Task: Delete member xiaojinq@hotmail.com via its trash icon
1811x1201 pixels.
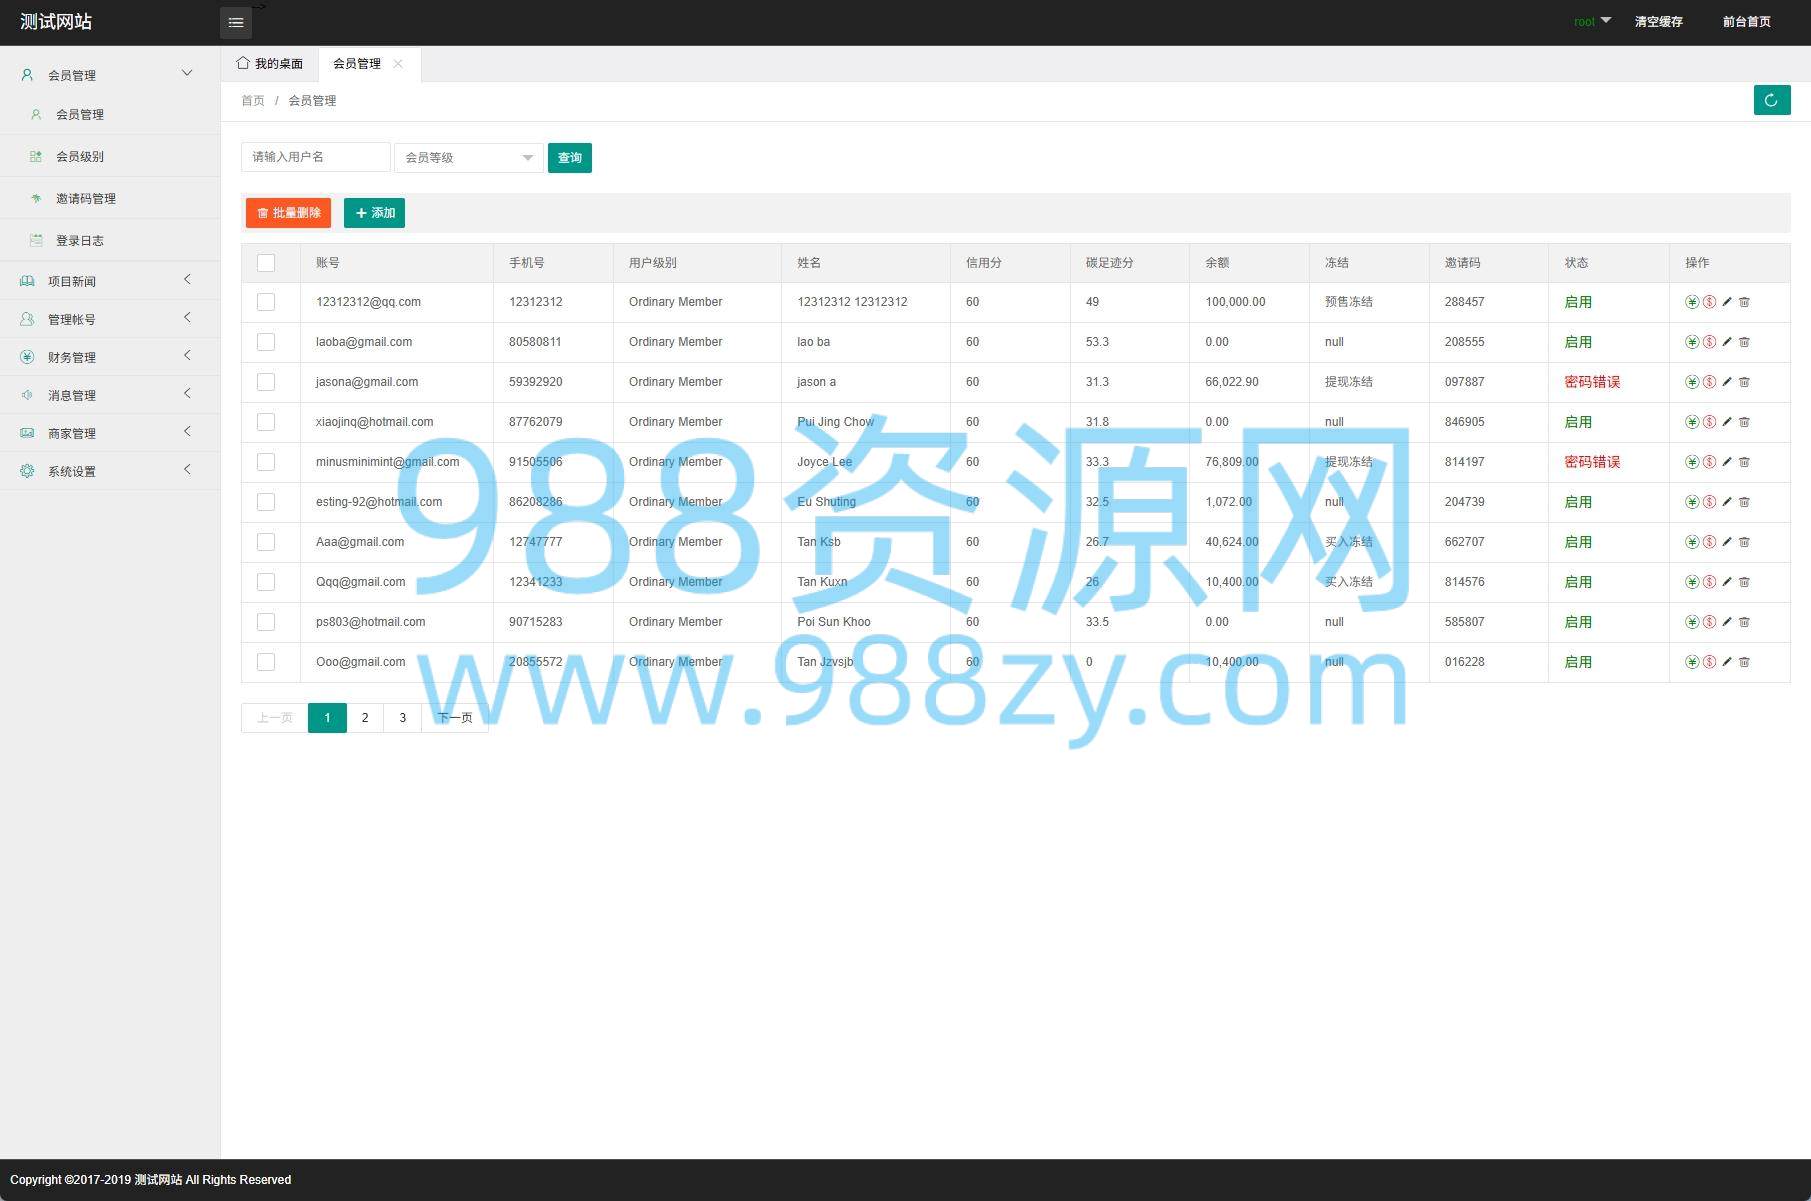Action: (x=1744, y=422)
